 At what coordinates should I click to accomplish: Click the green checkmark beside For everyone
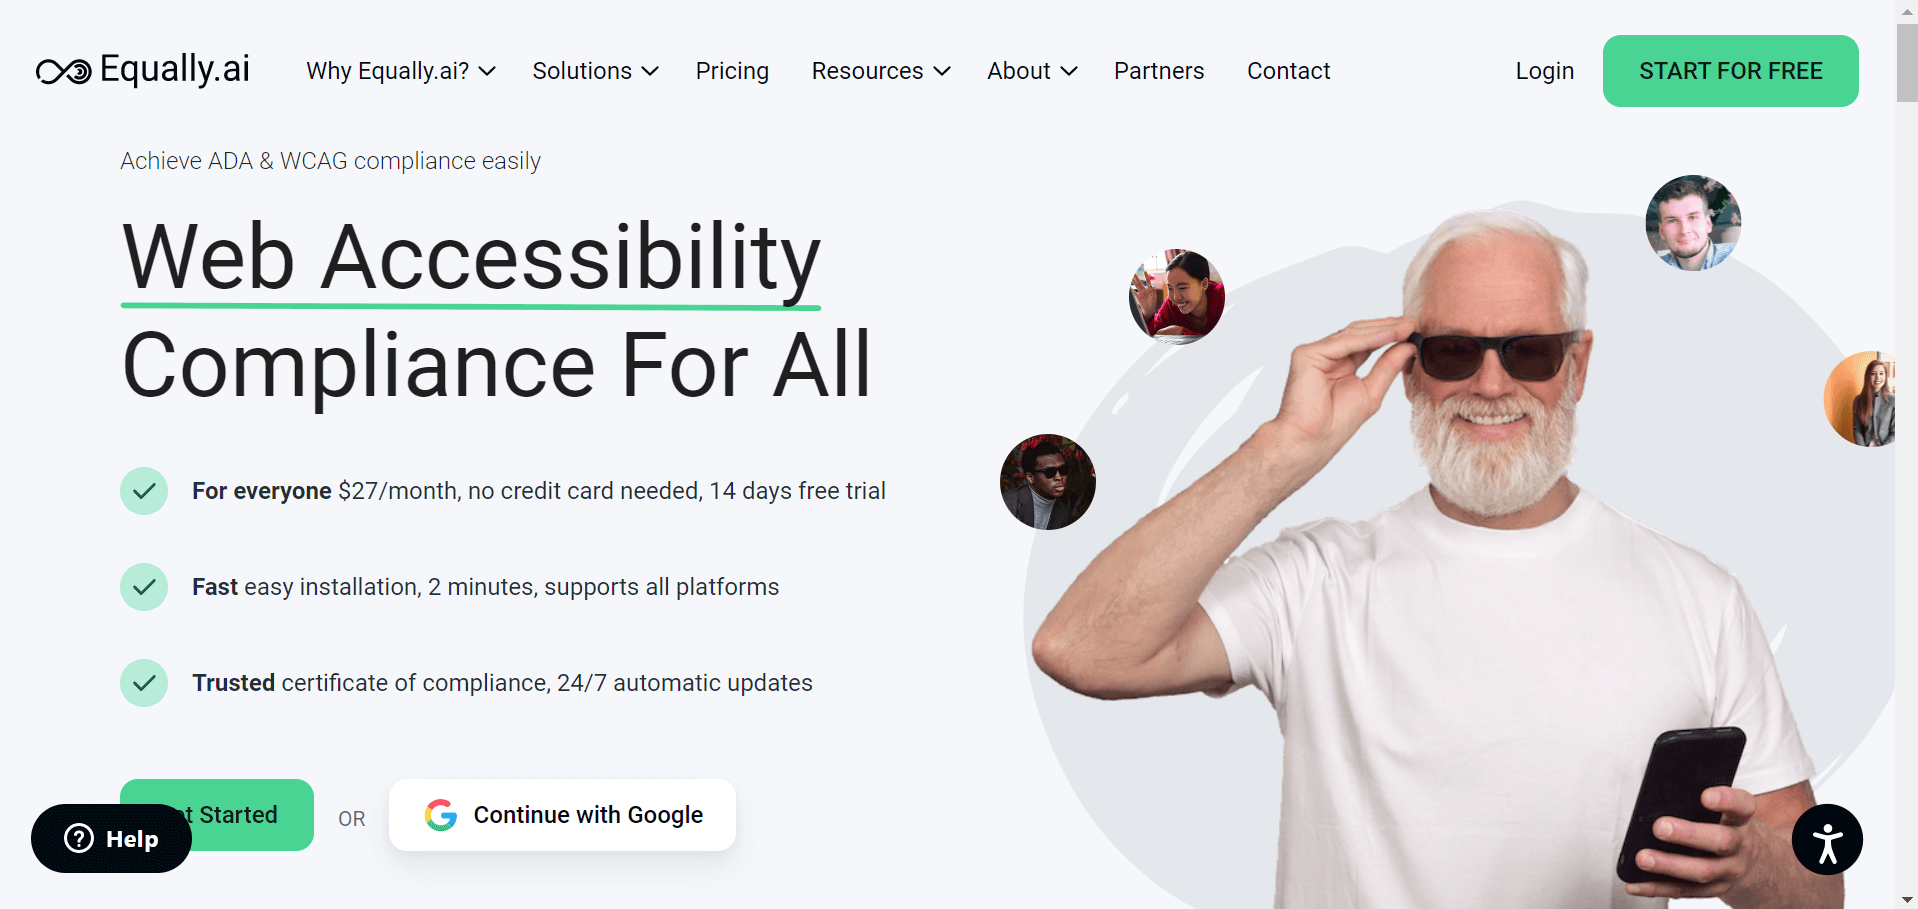(144, 491)
